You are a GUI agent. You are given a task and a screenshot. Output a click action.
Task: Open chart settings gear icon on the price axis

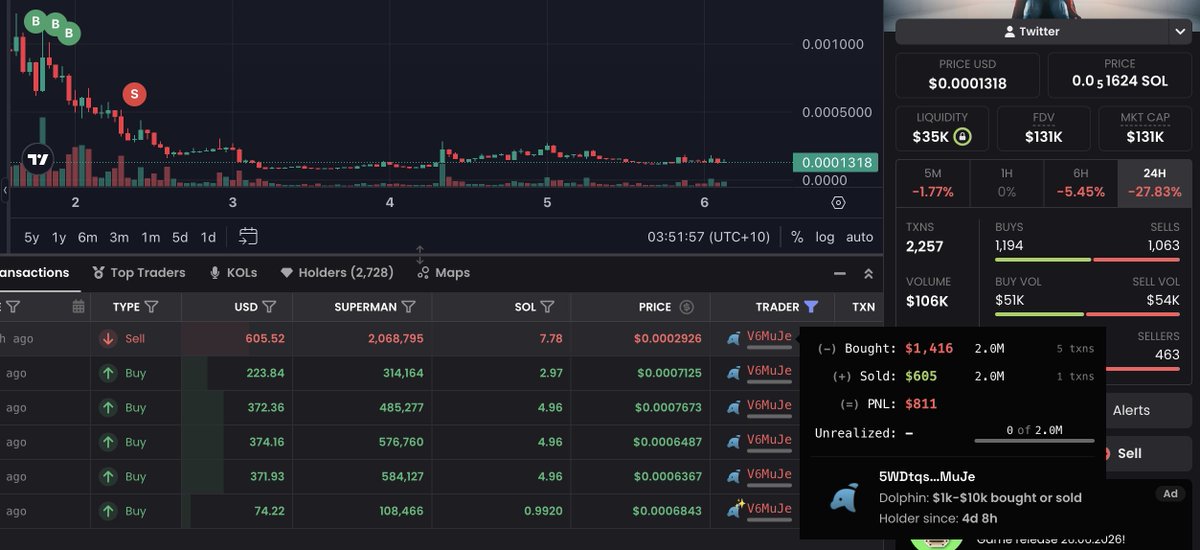[838, 202]
